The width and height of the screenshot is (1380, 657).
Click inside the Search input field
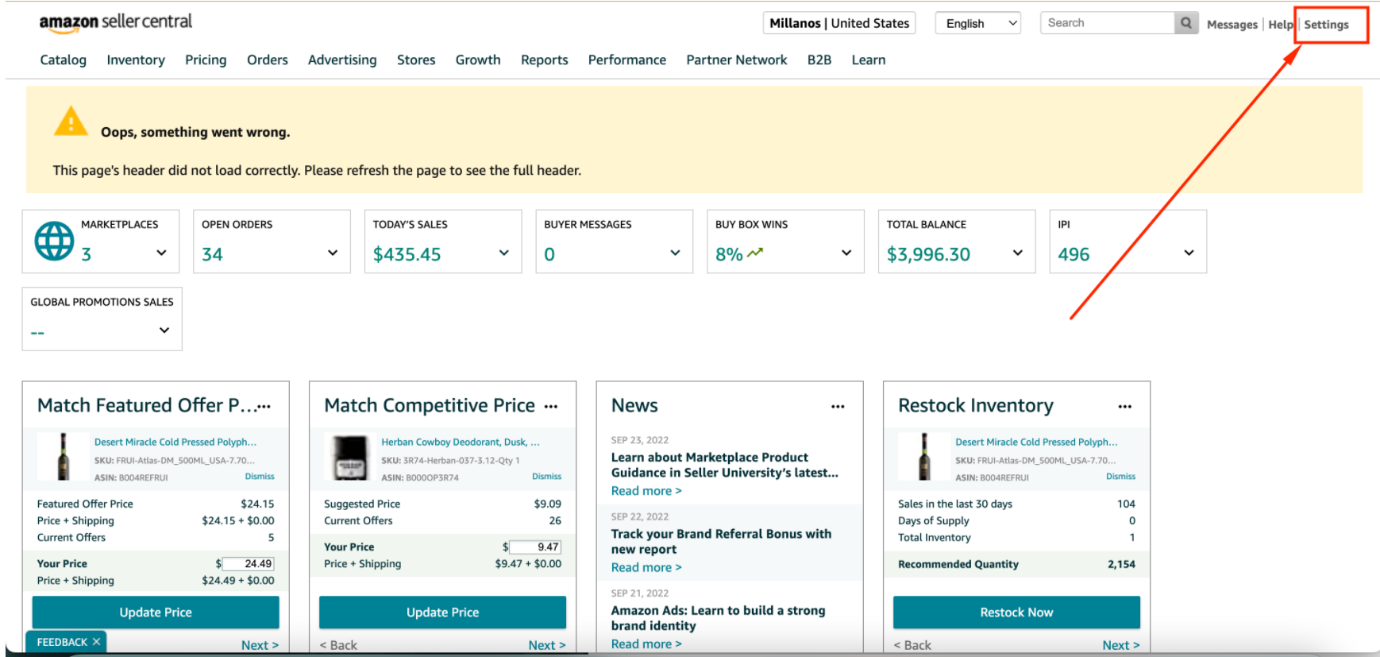1107,23
